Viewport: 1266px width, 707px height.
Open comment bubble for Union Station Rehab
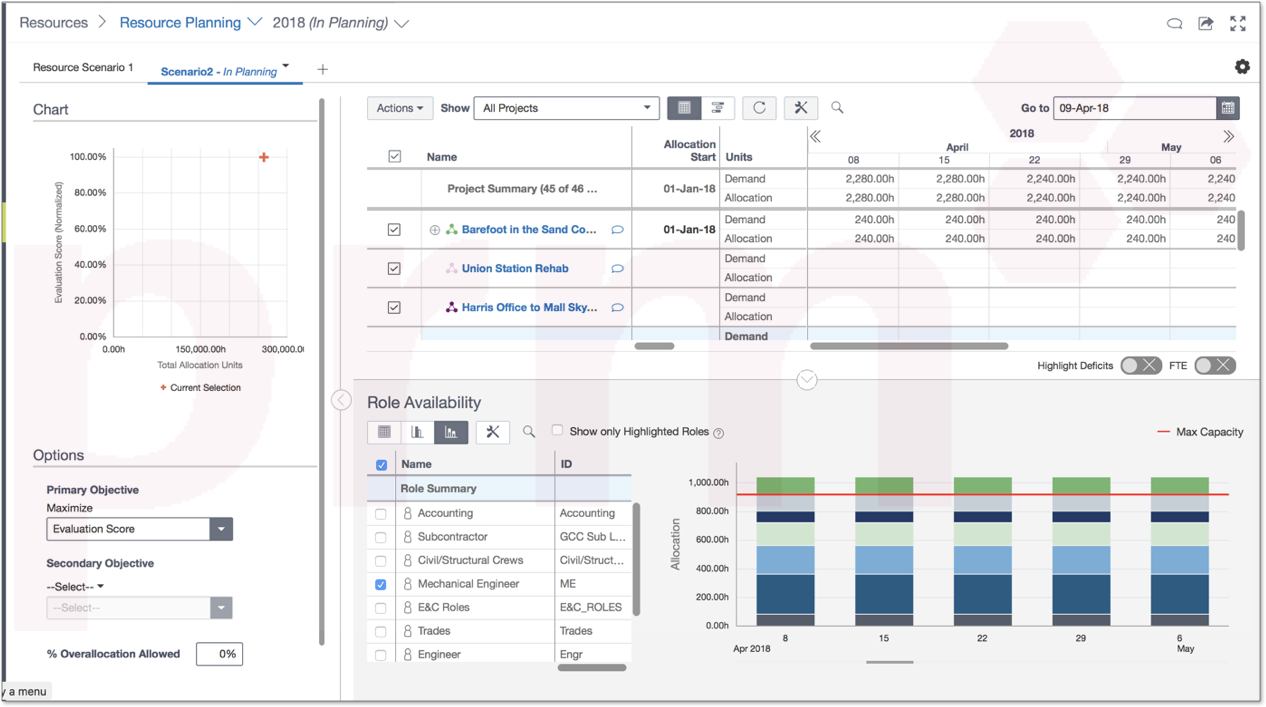[617, 269]
